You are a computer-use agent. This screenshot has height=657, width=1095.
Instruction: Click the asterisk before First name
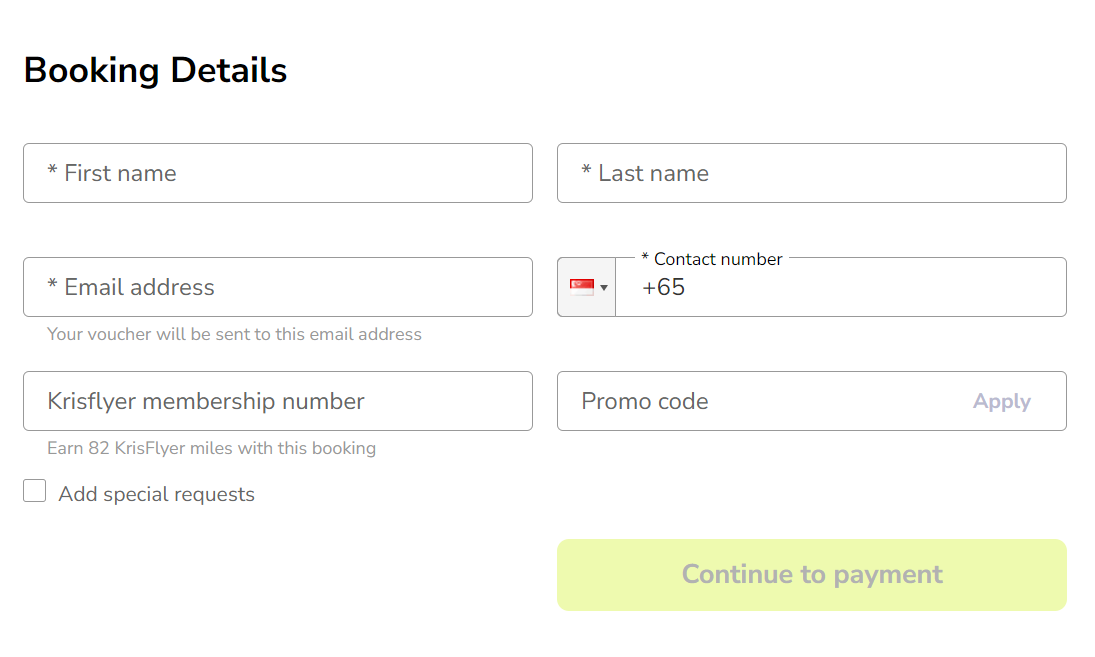52,170
